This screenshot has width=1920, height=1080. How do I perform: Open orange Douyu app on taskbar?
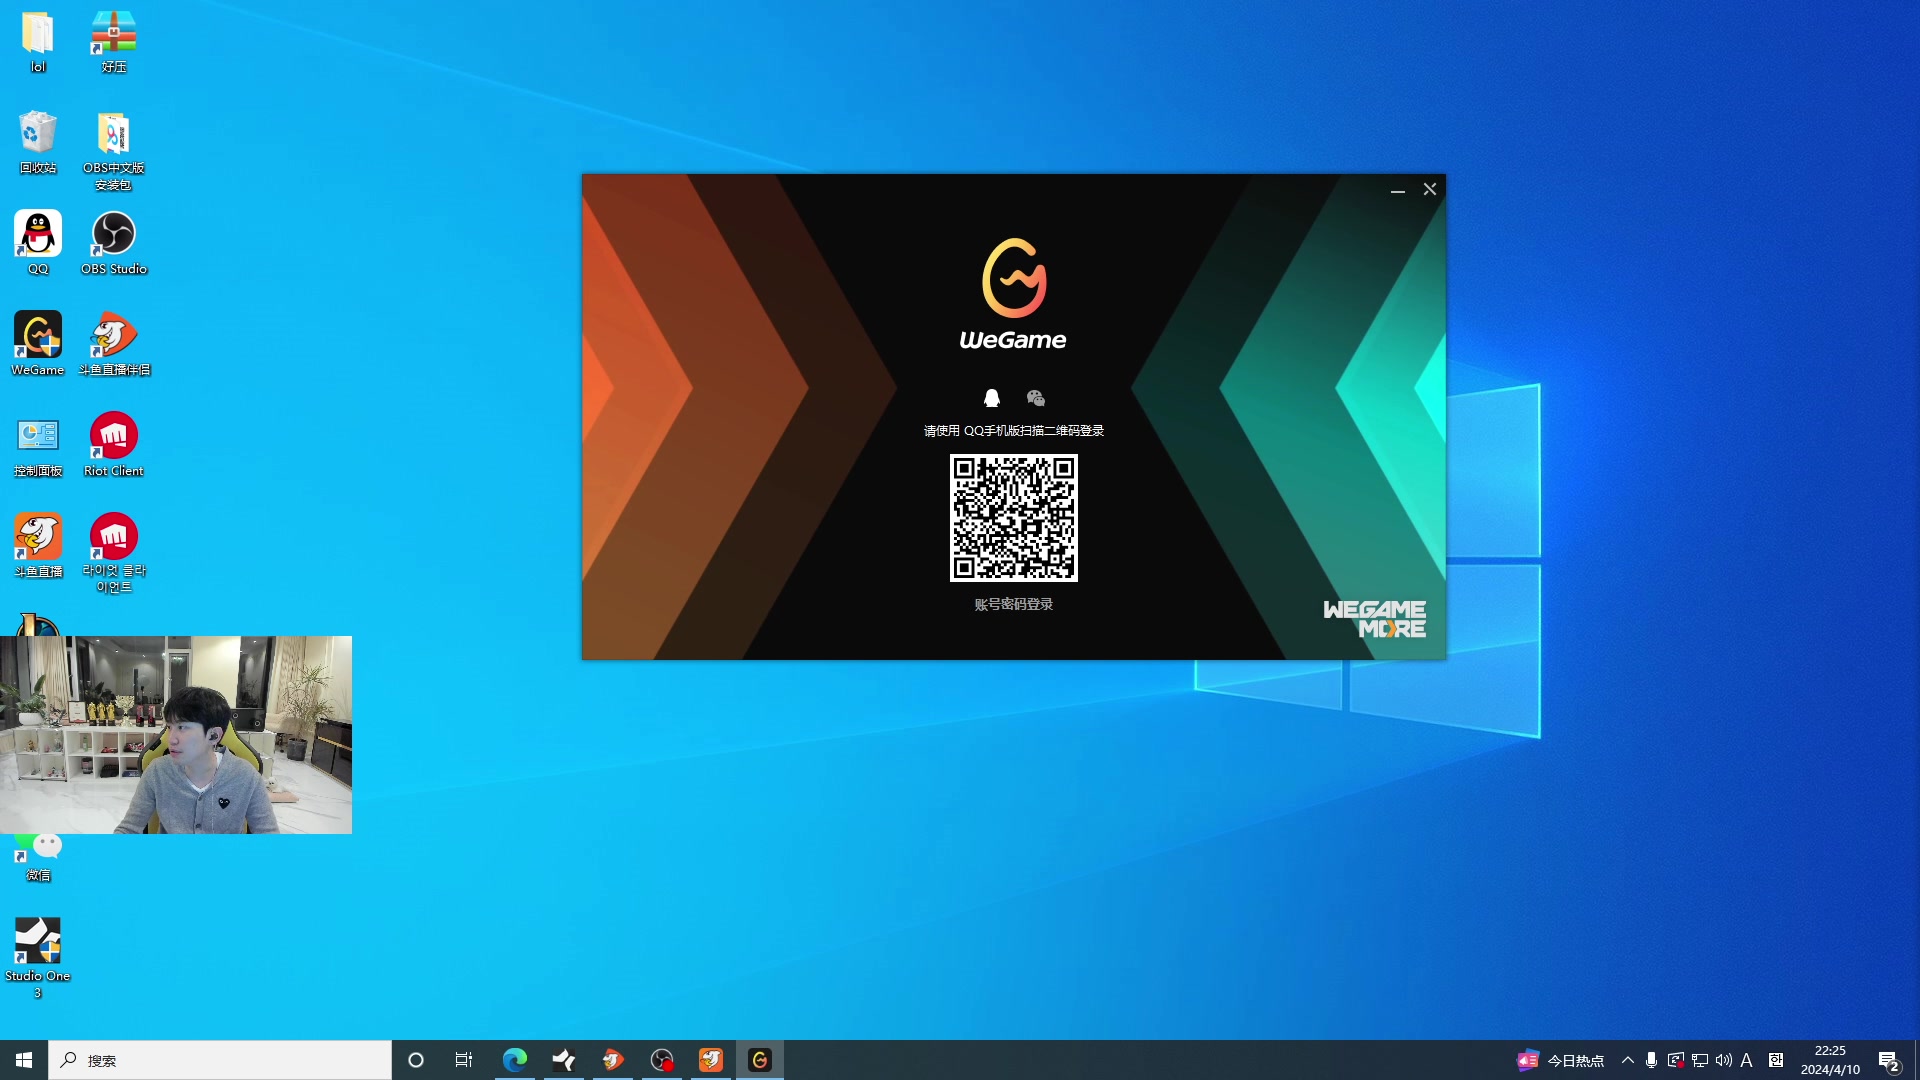pos(711,1060)
